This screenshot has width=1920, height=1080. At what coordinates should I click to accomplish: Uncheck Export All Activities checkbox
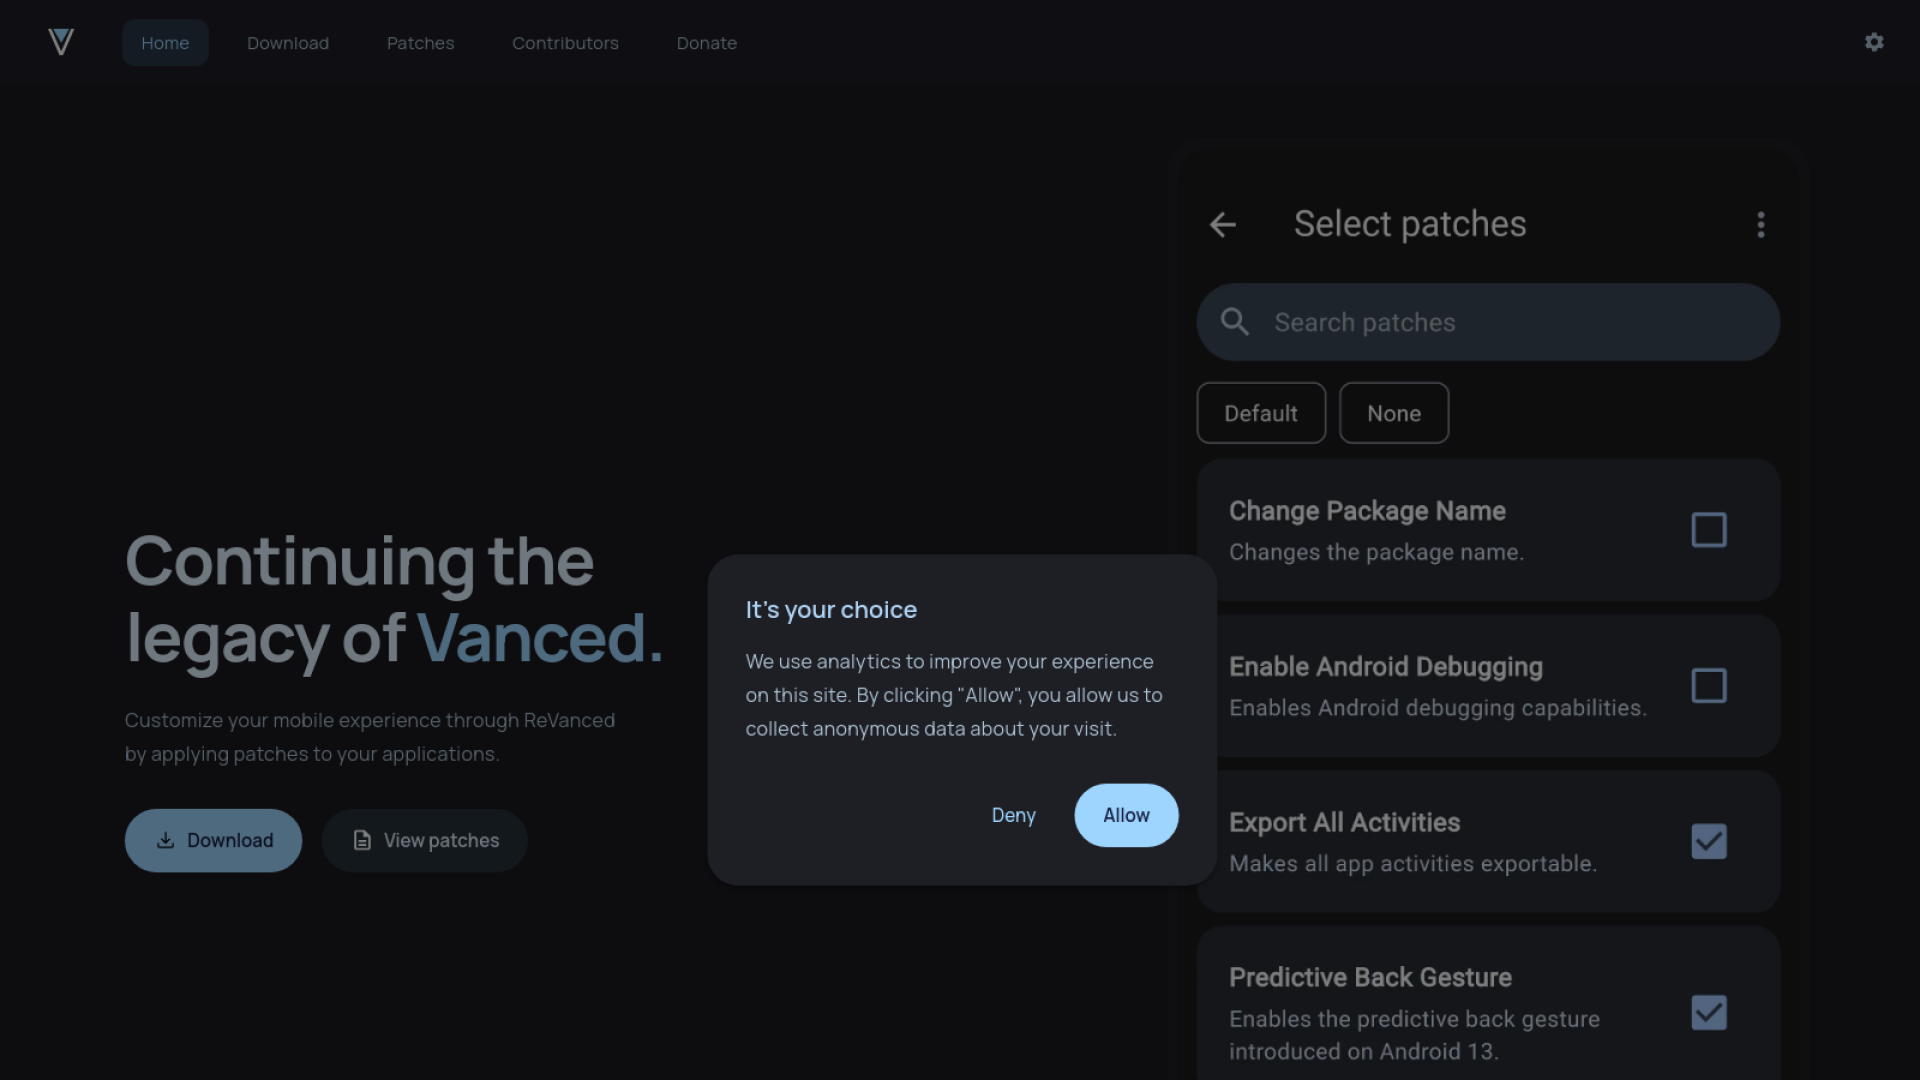[x=1708, y=842]
